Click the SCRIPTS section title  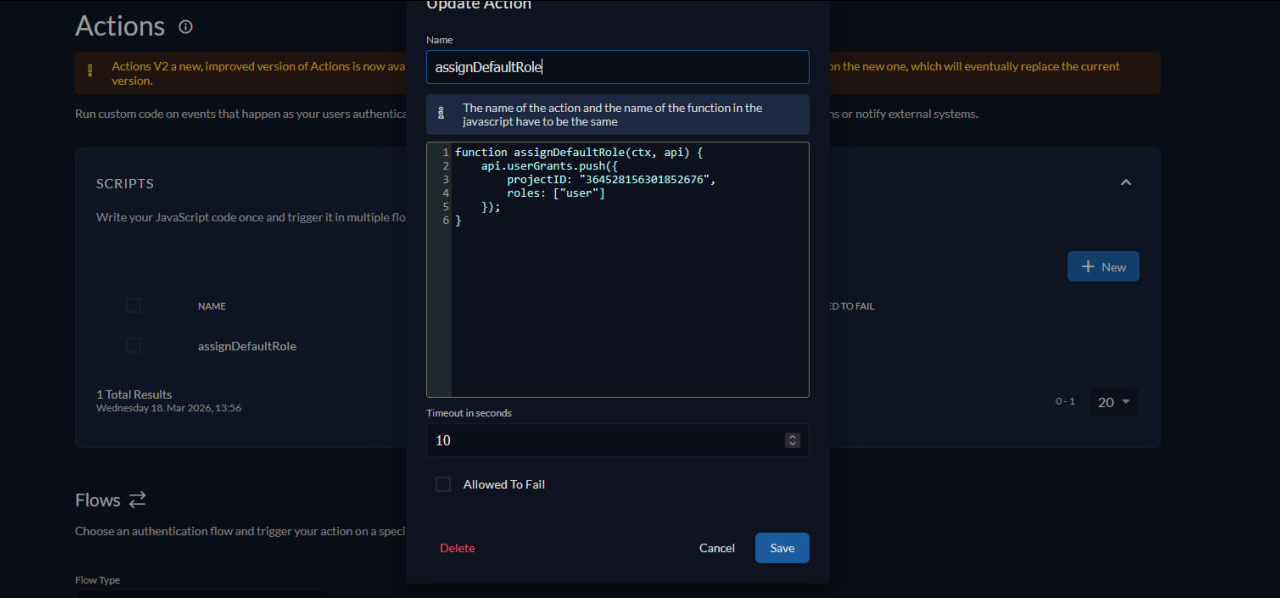pos(125,184)
